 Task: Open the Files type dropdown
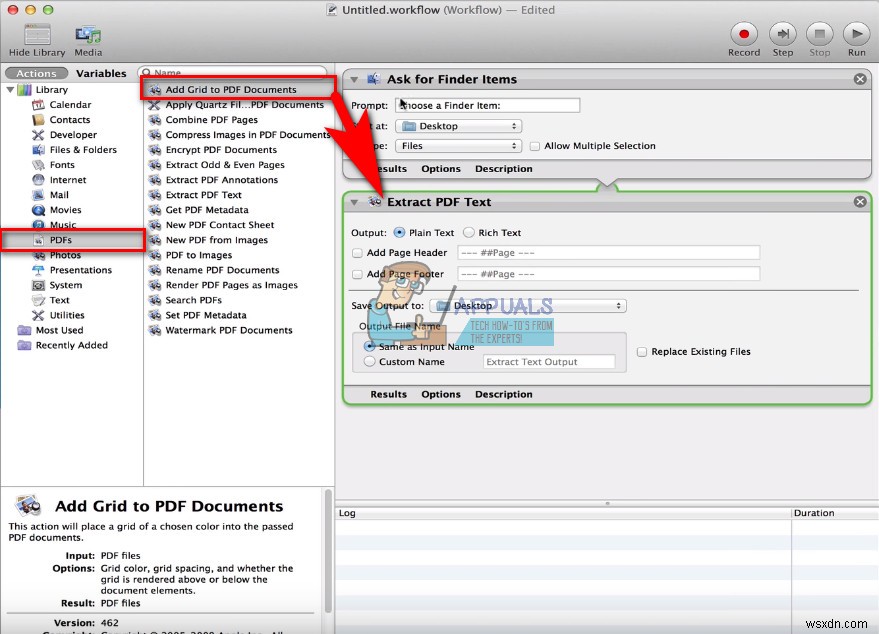458,145
